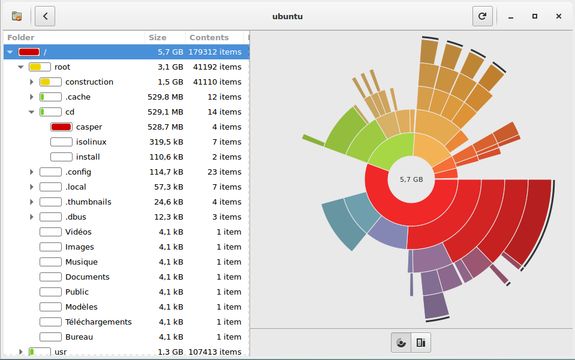This screenshot has width=575, height=360.
Task: Click the 3,1 GB size of root
Action: [170, 67]
